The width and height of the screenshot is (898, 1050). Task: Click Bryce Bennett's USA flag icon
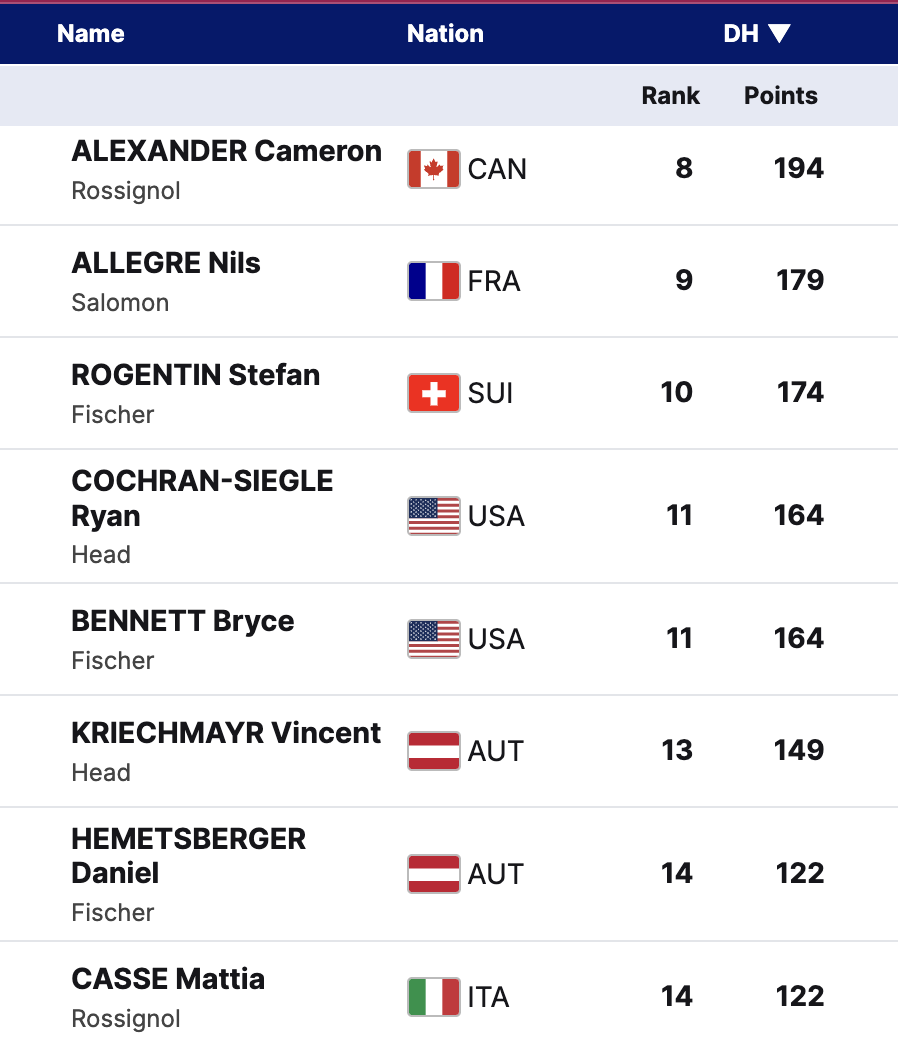point(433,639)
